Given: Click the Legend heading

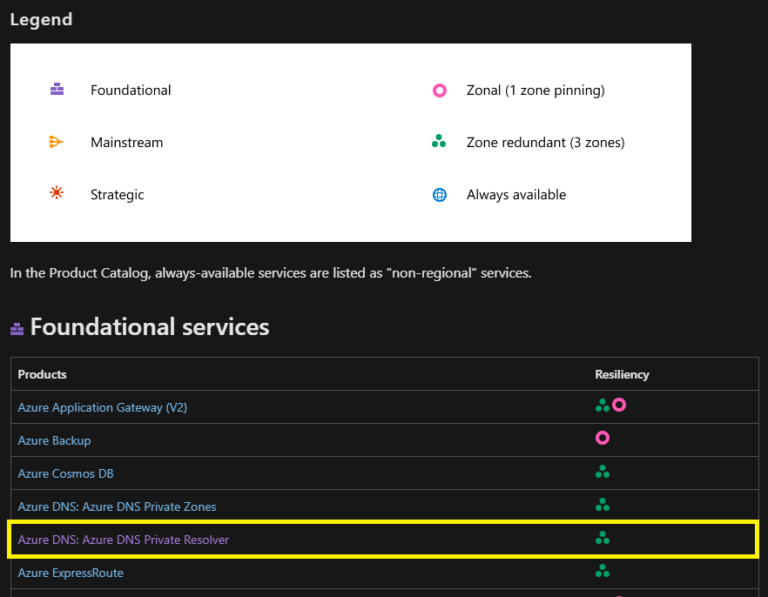Looking at the screenshot, I should (x=41, y=20).
